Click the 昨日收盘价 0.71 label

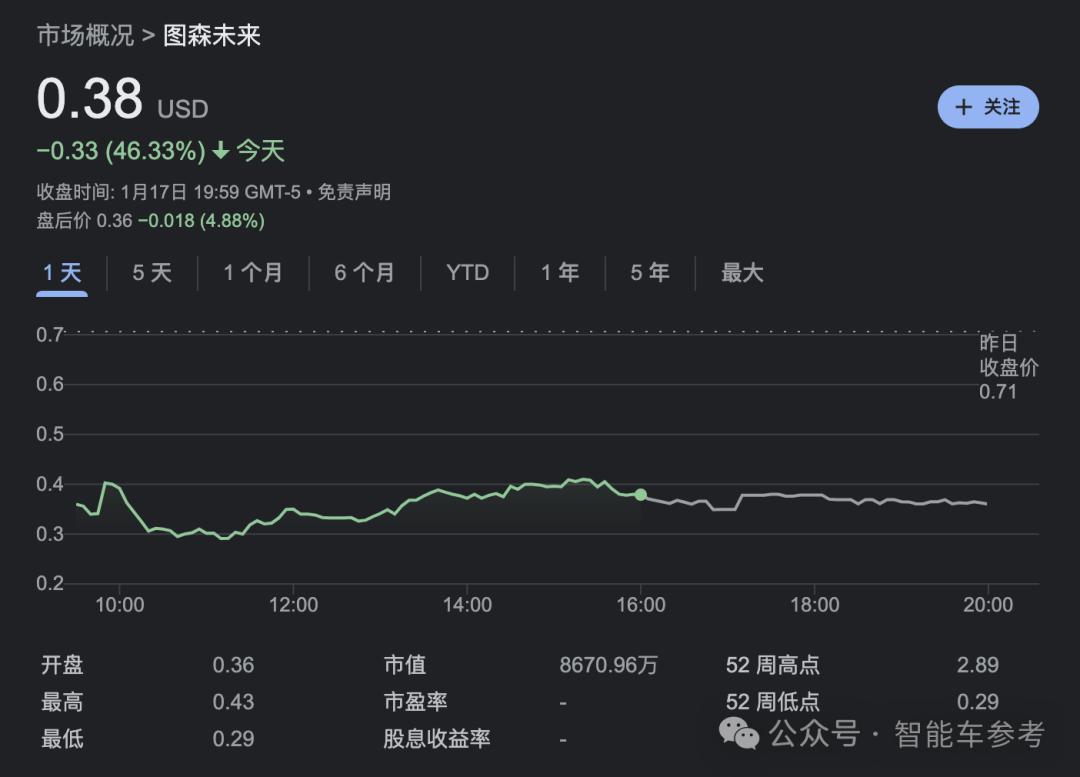1008,367
